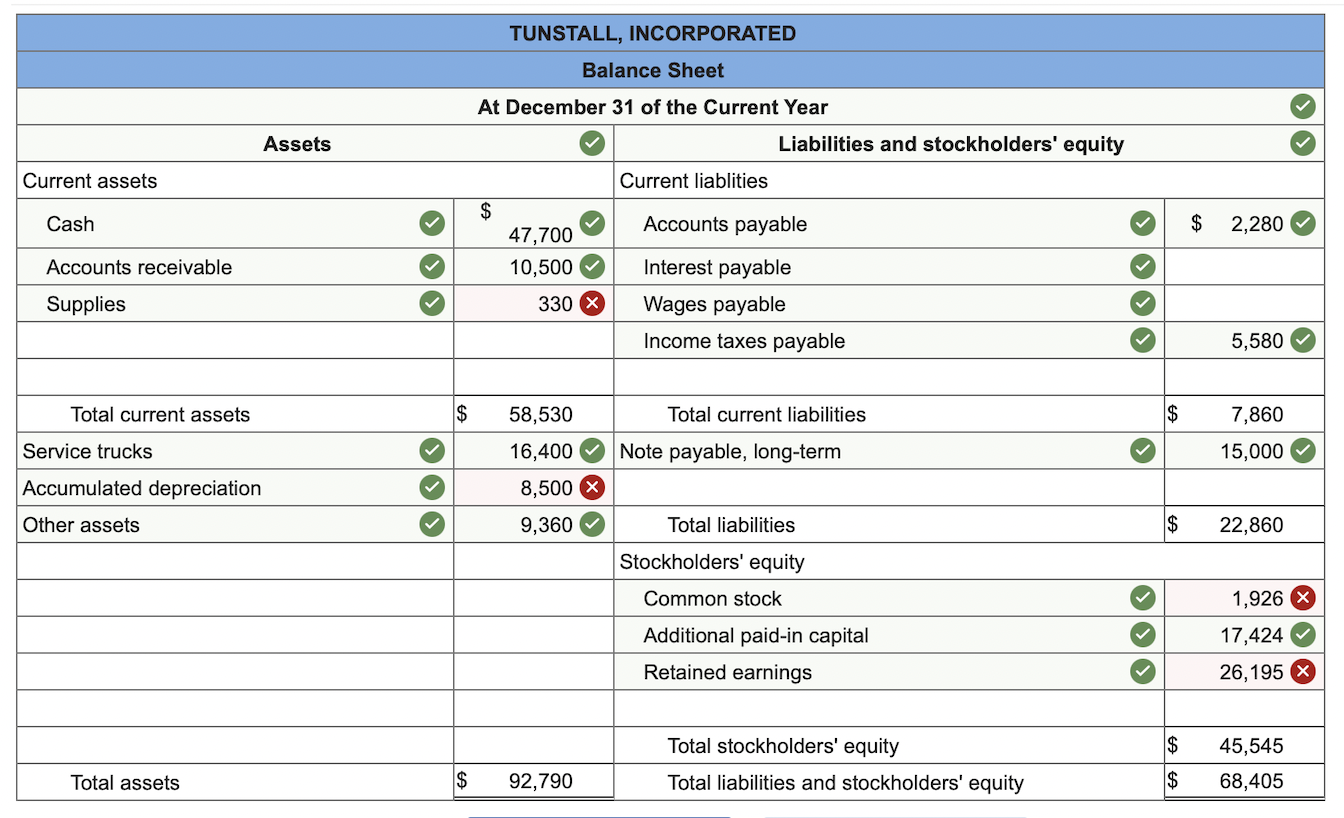Click the Other assets account label
This screenshot has width=1344, height=818.
pos(81,525)
